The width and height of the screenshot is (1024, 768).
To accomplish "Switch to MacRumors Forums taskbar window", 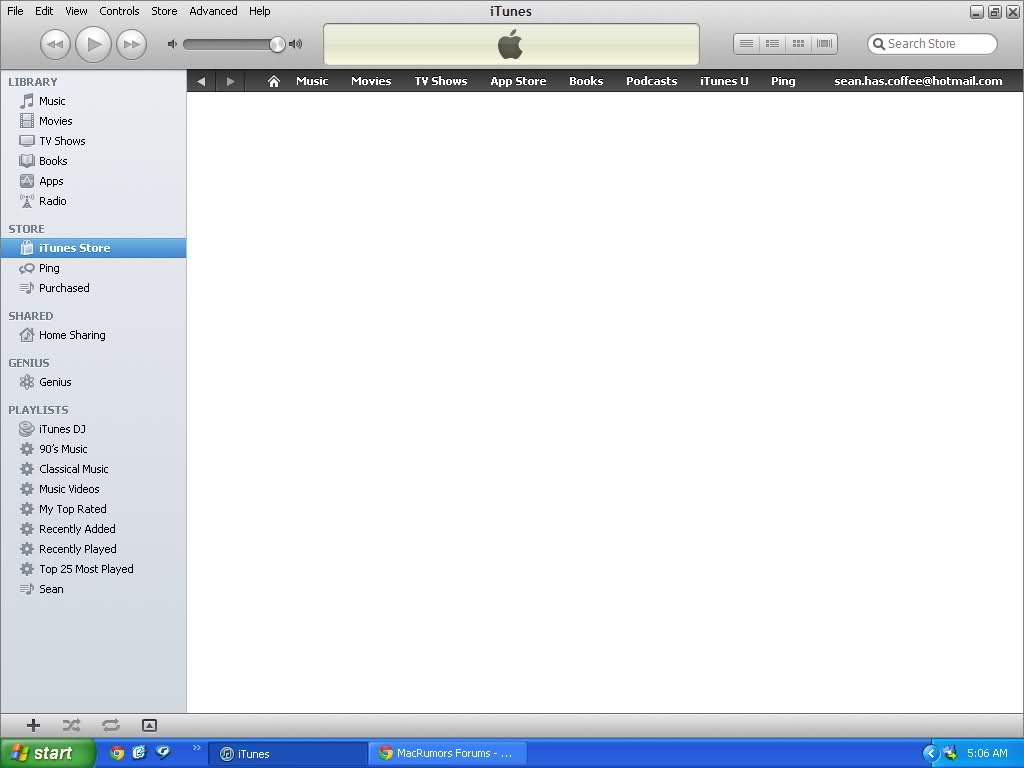I will pos(447,754).
